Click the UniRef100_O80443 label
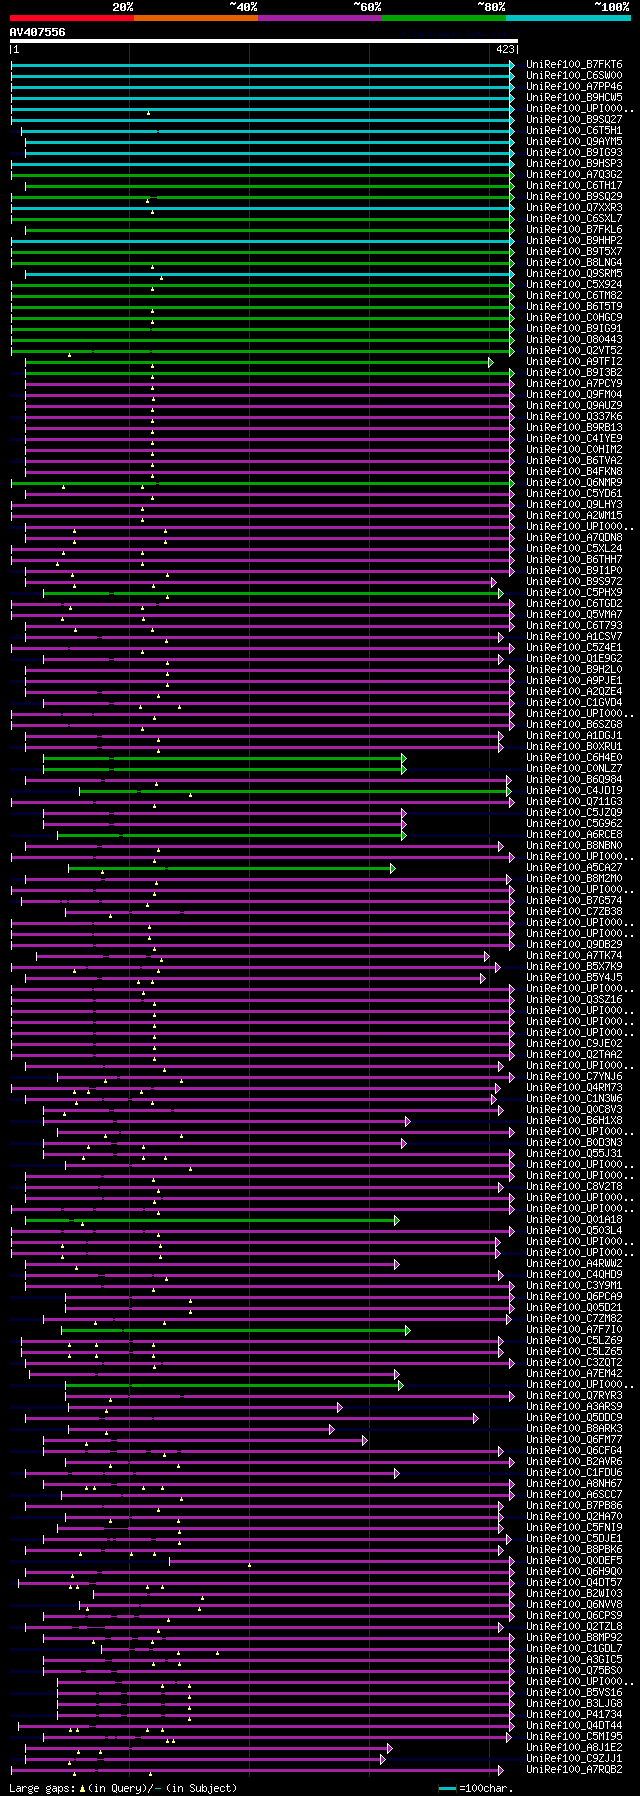This screenshot has width=640, height=1796. click(x=574, y=339)
